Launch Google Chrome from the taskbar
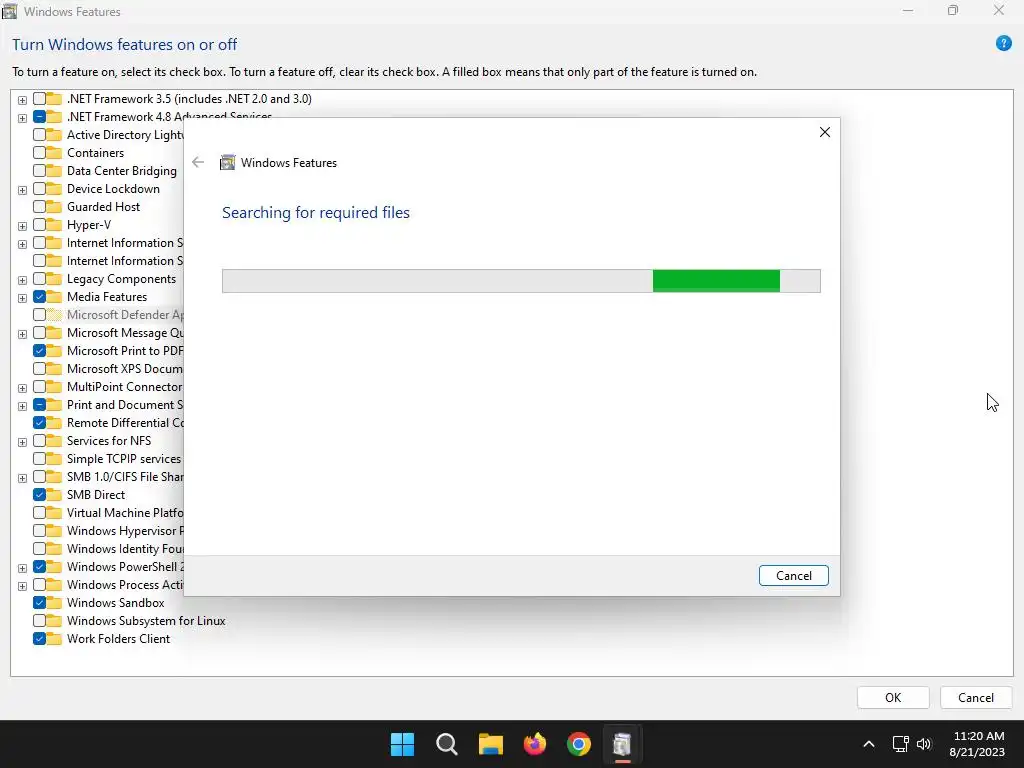Image resolution: width=1024 pixels, height=768 pixels. coord(579,744)
